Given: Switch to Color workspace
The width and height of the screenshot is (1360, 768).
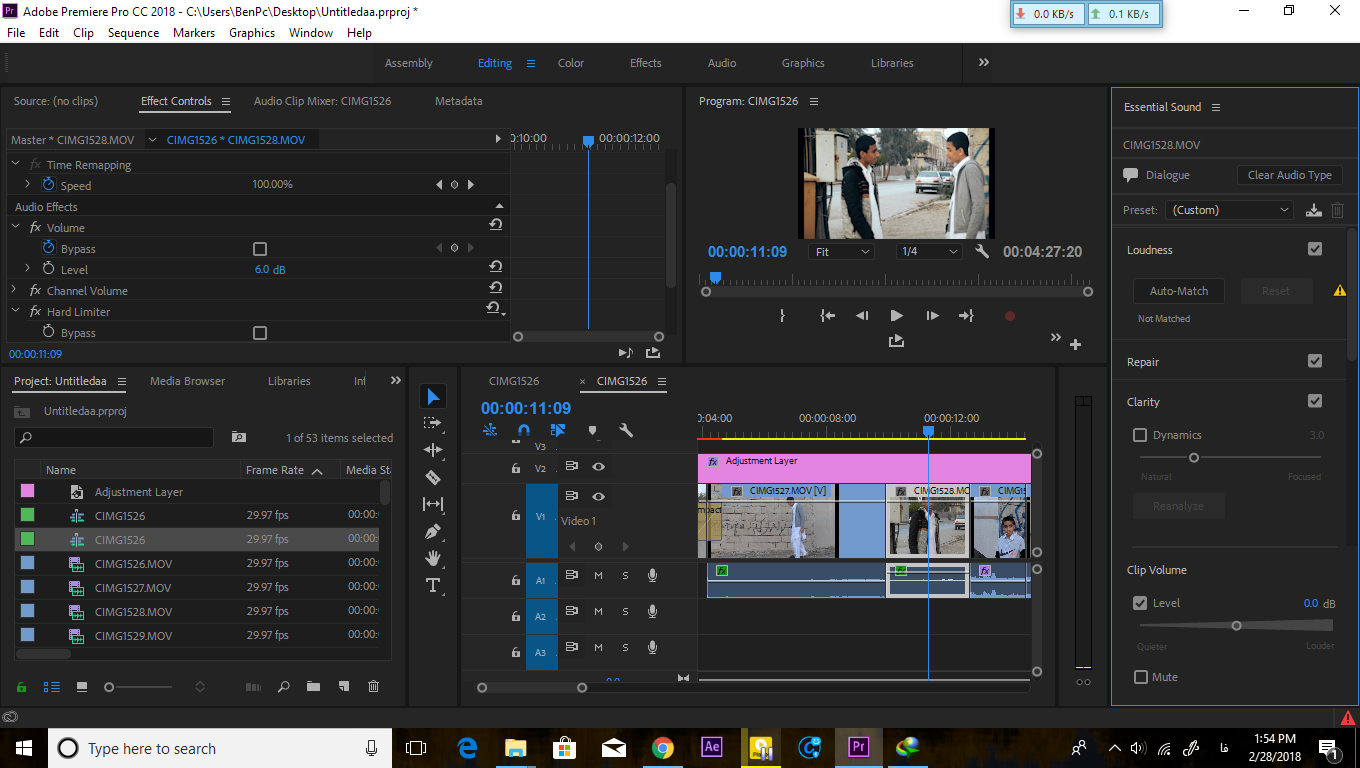Looking at the screenshot, I should click(571, 63).
